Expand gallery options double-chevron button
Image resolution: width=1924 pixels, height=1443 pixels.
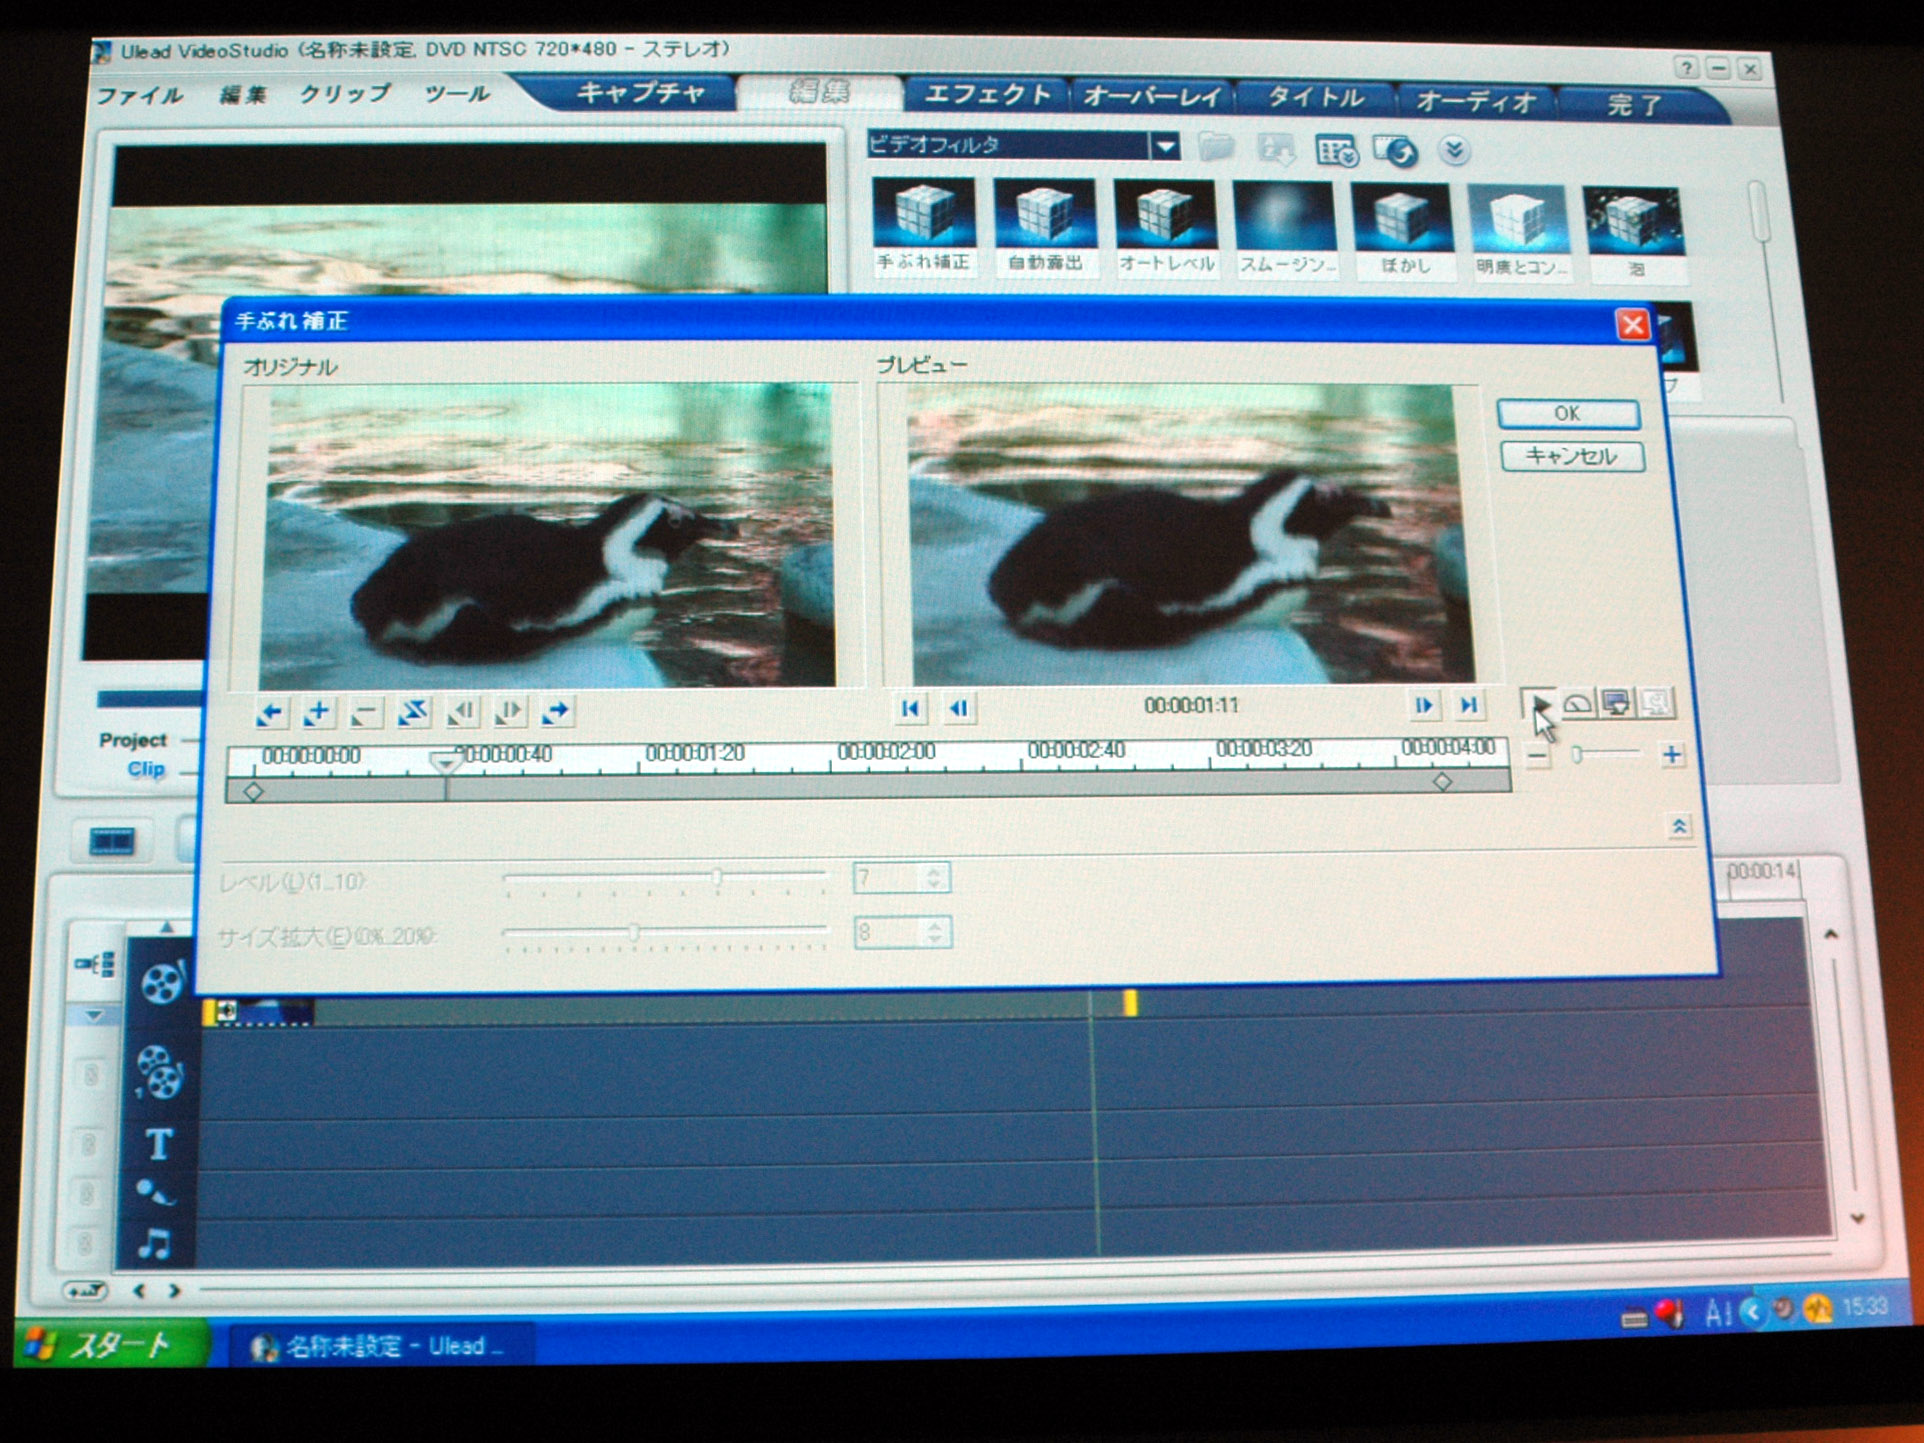(1454, 150)
